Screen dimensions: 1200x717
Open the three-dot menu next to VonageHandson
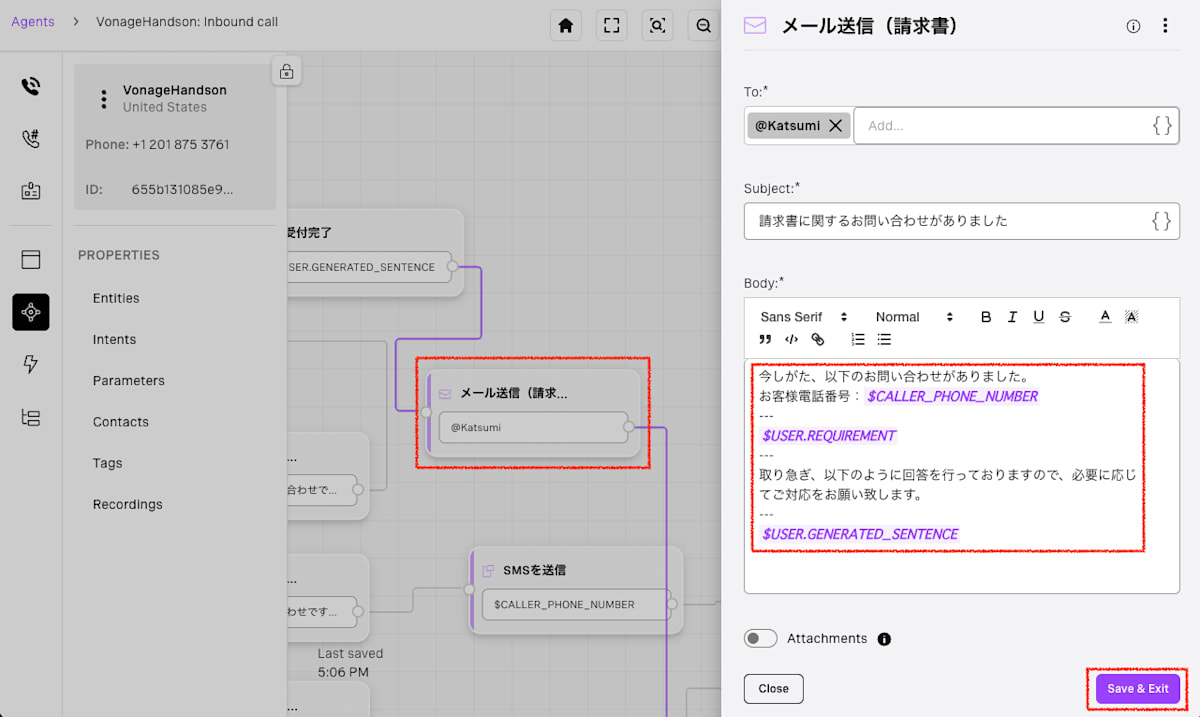(x=103, y=99)
